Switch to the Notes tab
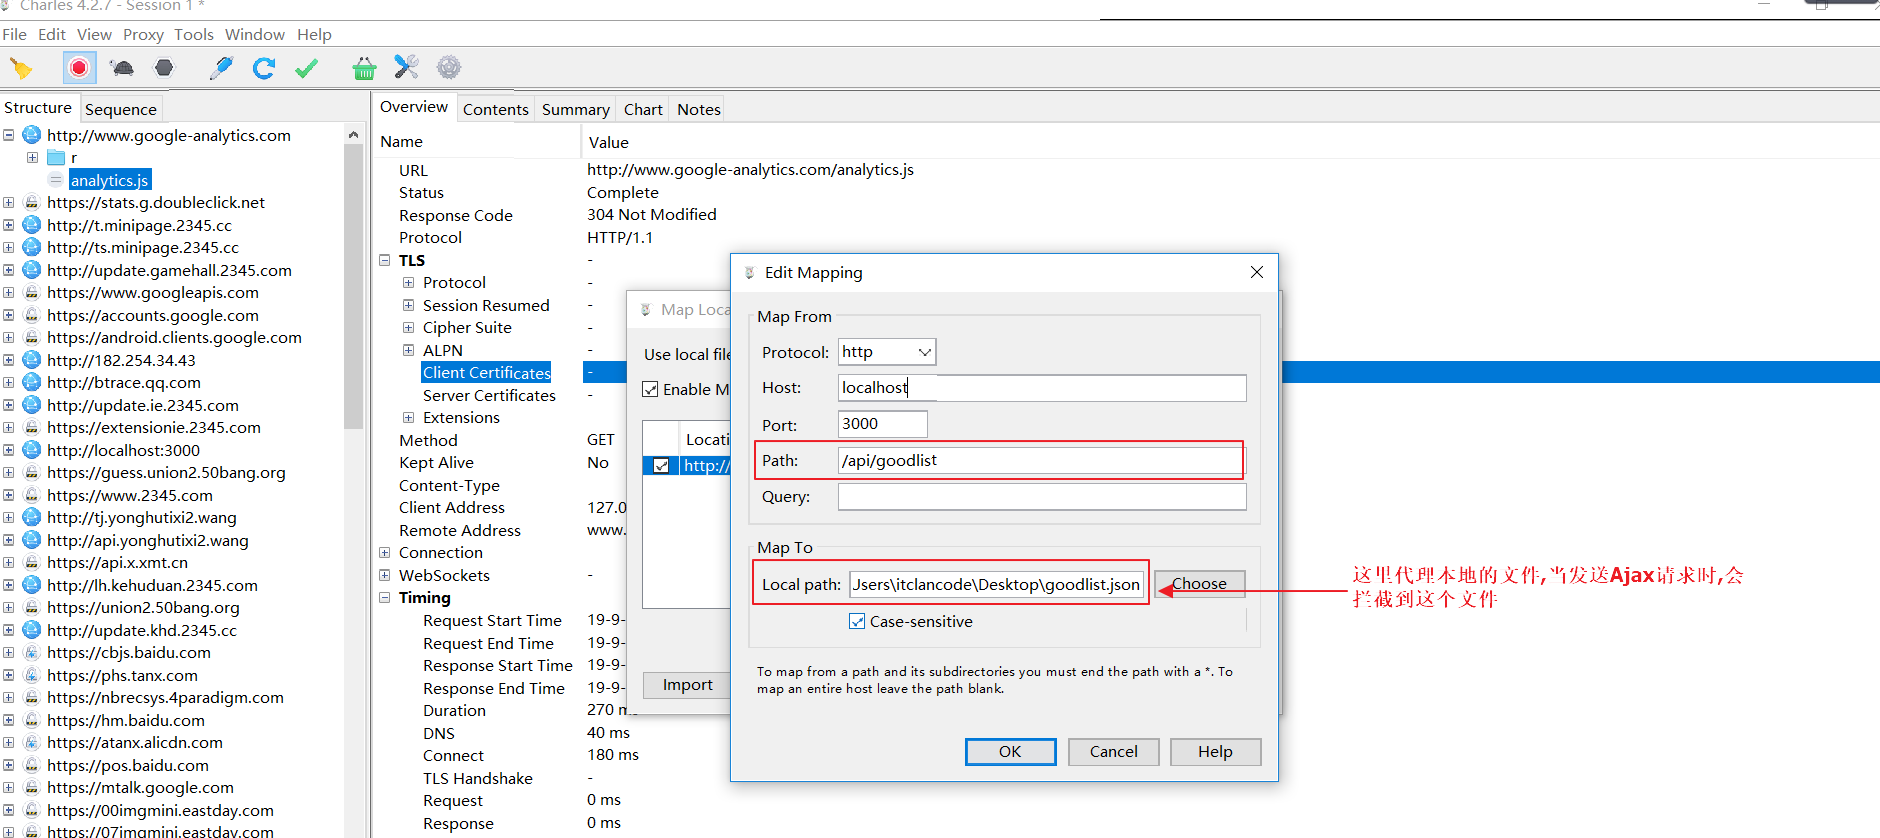This screenshot has width=1880, height=838. [699, 109]
